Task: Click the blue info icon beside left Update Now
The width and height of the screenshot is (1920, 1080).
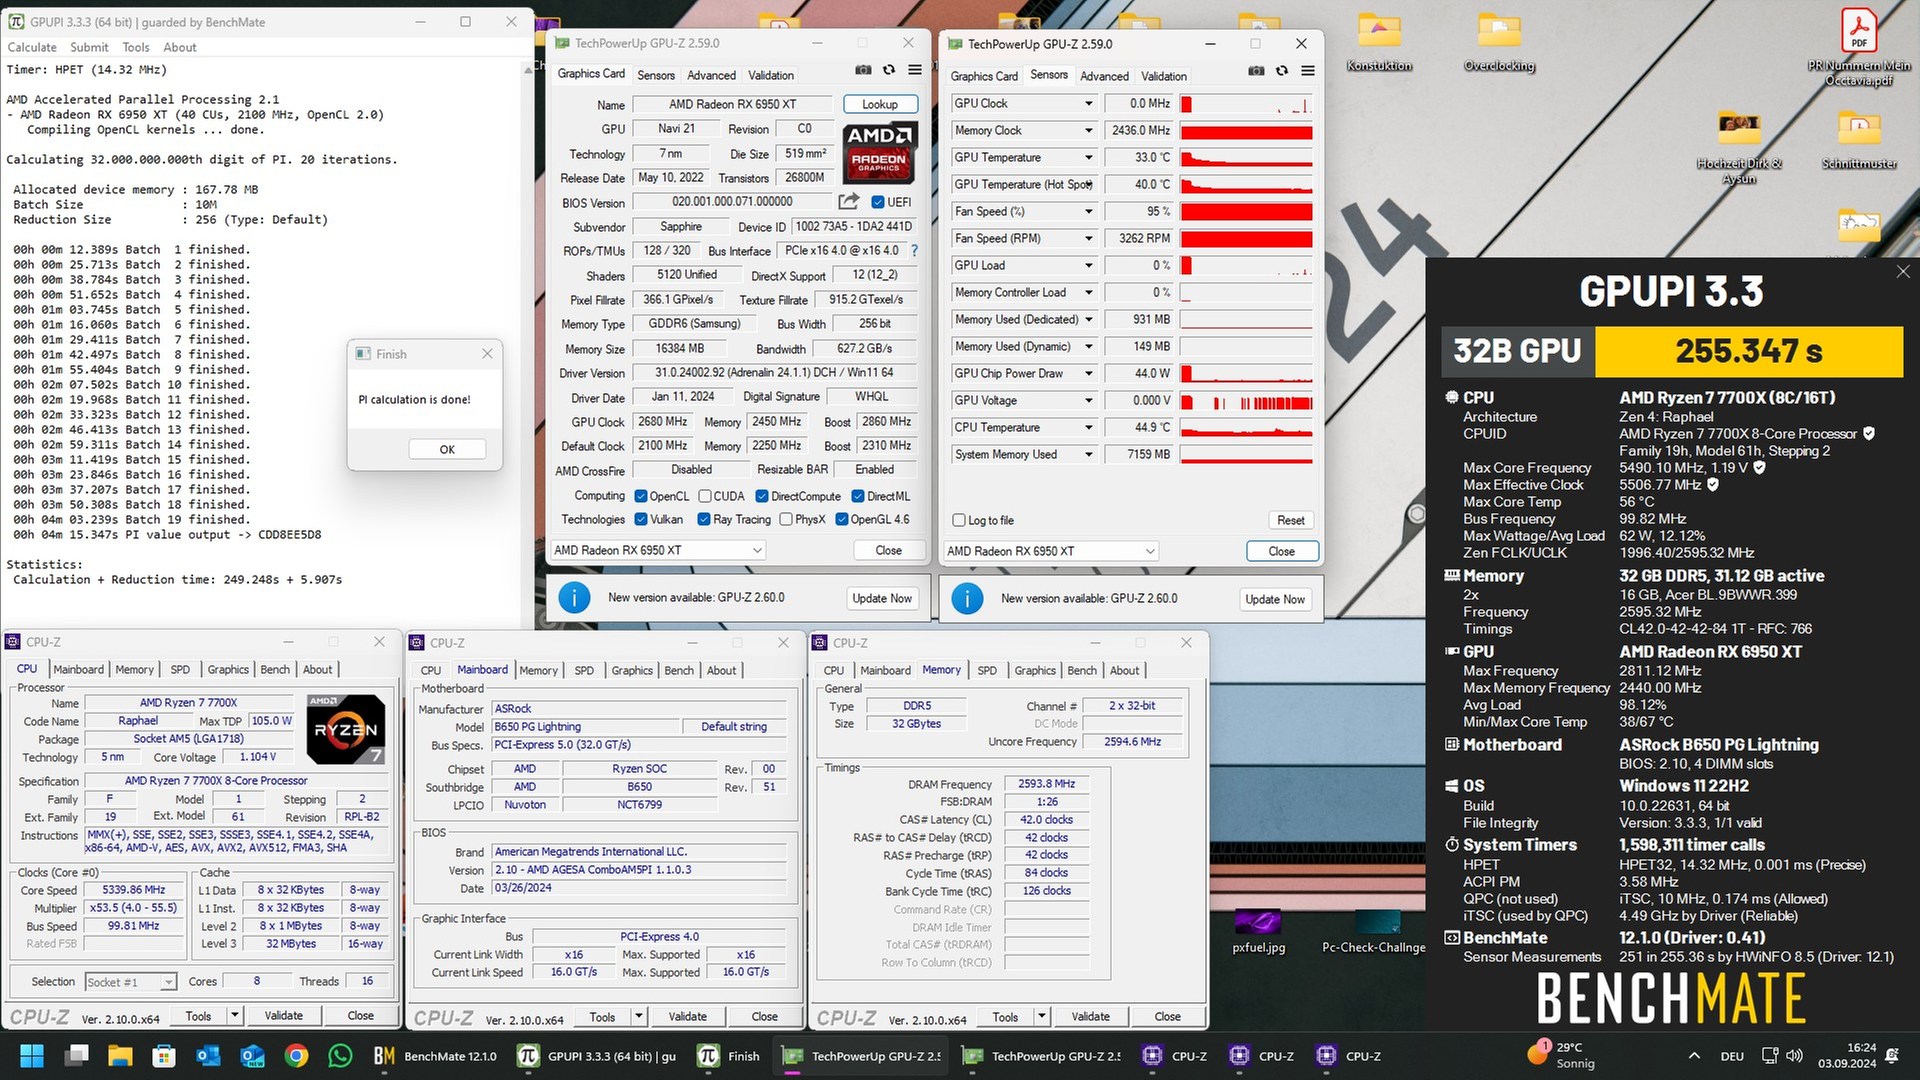Action: (x=574, y=598)
